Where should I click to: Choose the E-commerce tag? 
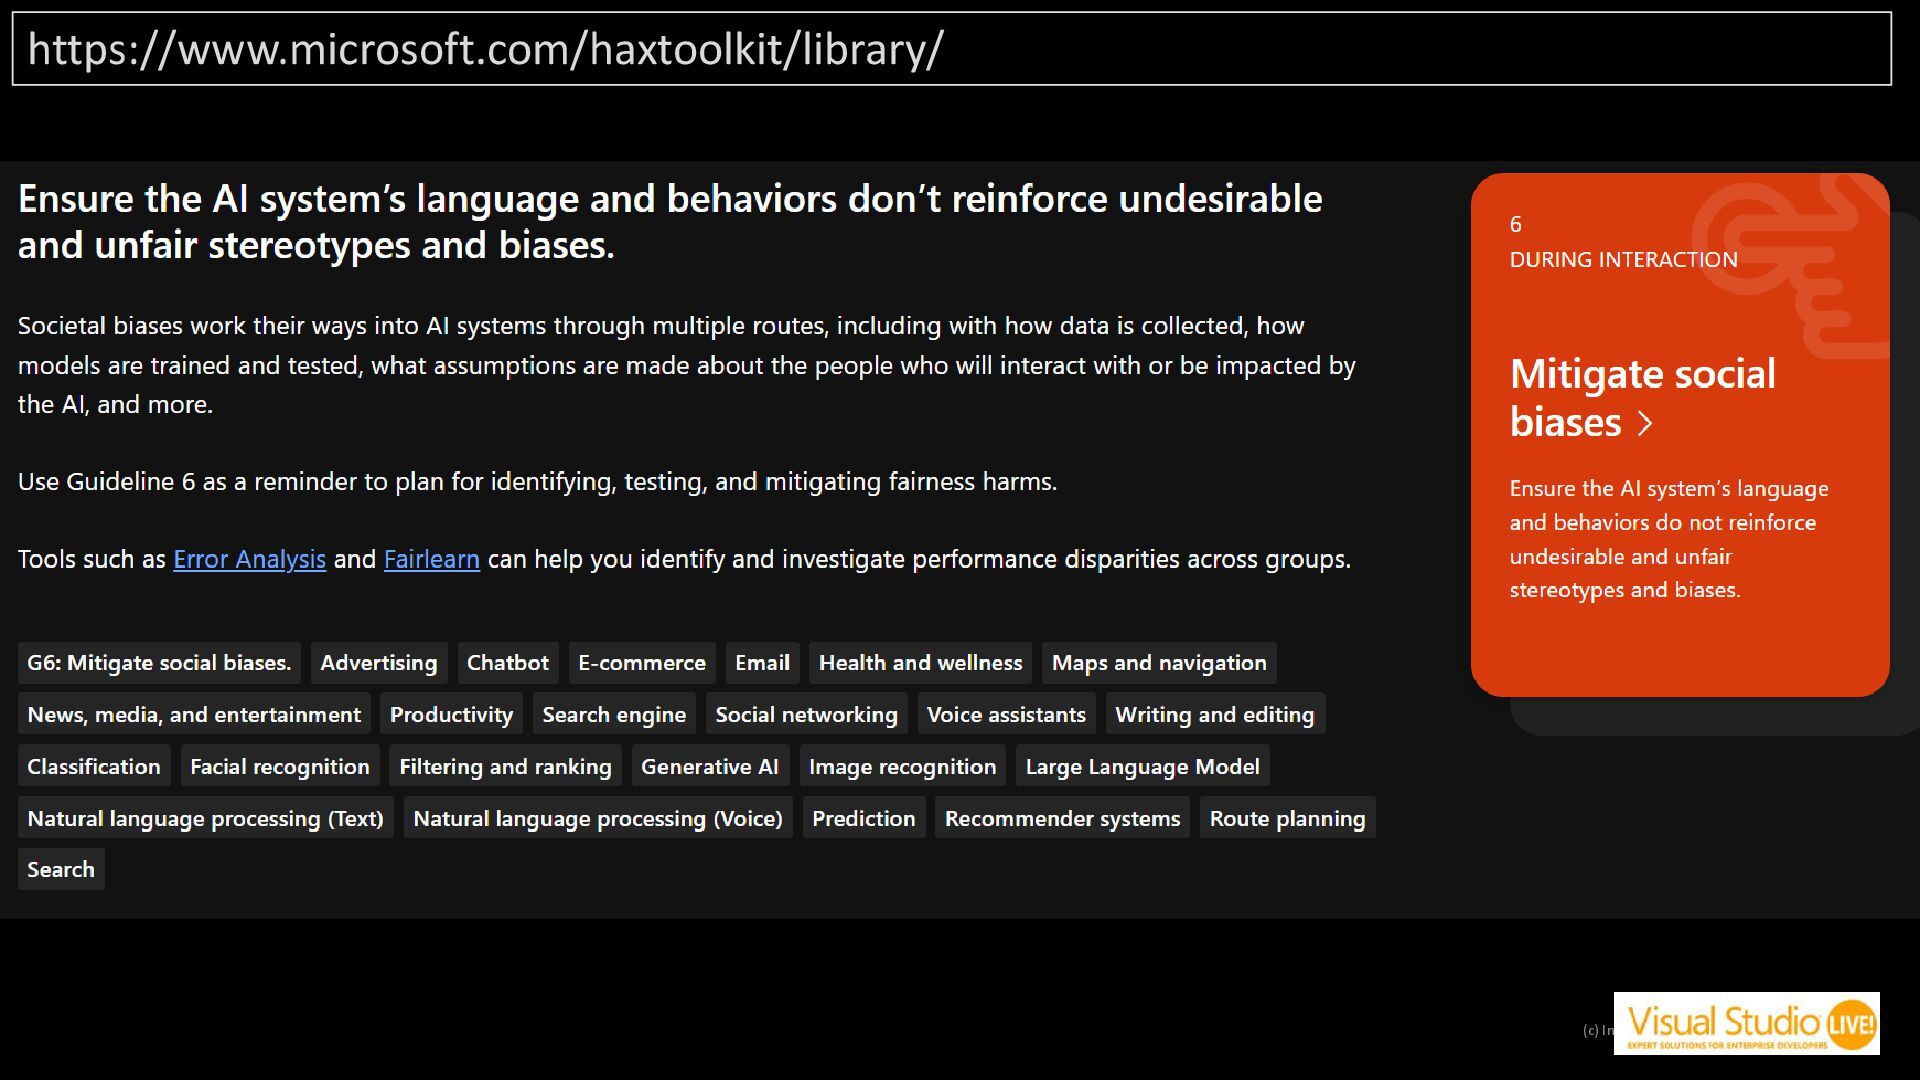pyautogui.click(x=642, y=663)
